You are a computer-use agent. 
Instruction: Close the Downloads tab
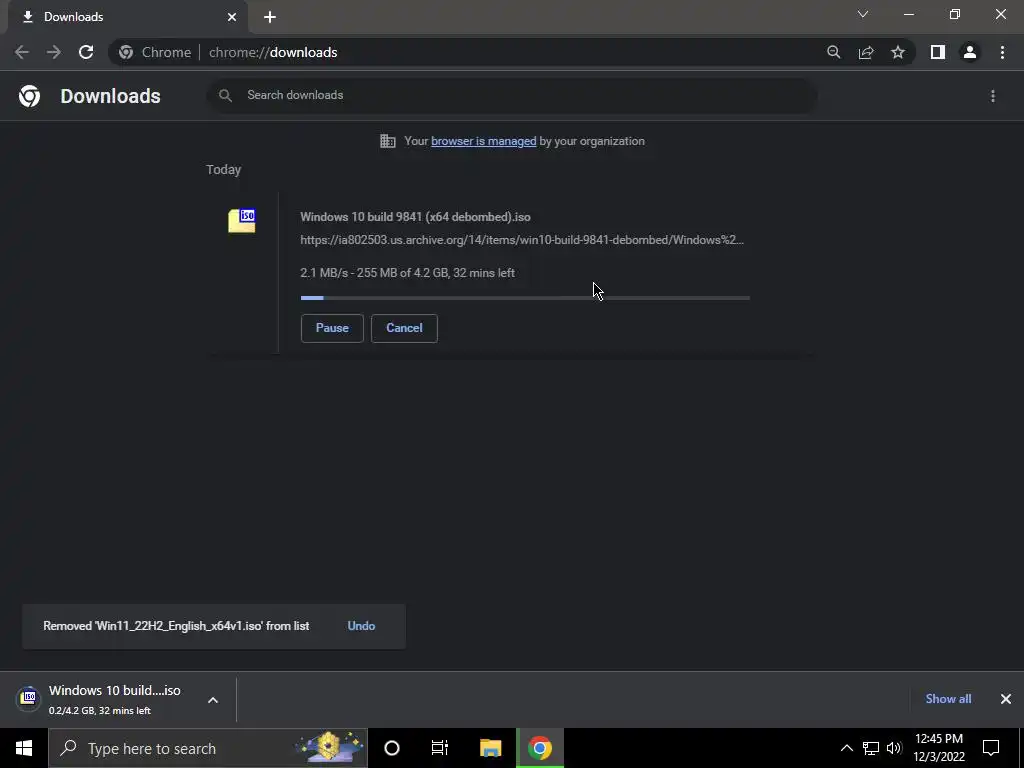[x=232, y=17]
